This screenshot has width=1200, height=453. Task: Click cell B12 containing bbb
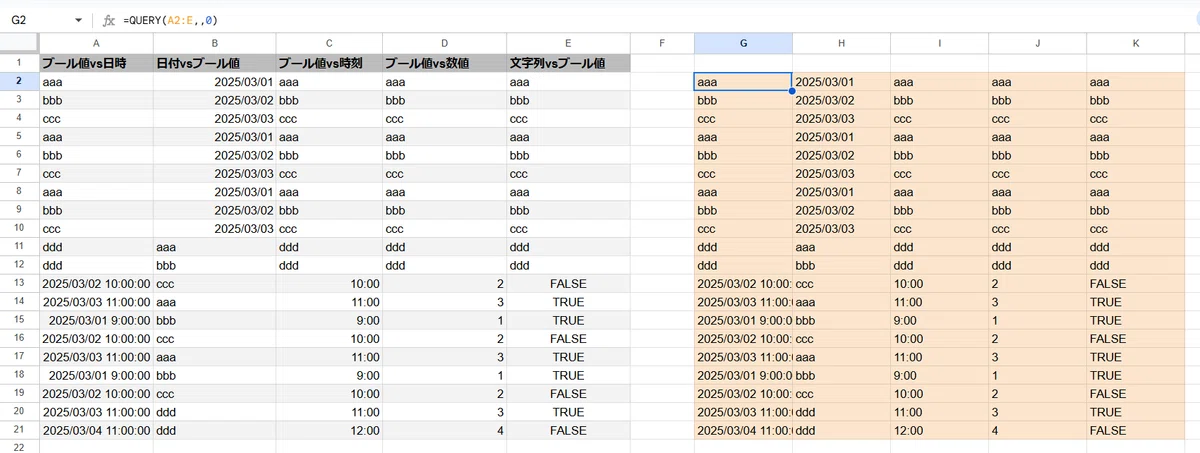tap(214, 265)
